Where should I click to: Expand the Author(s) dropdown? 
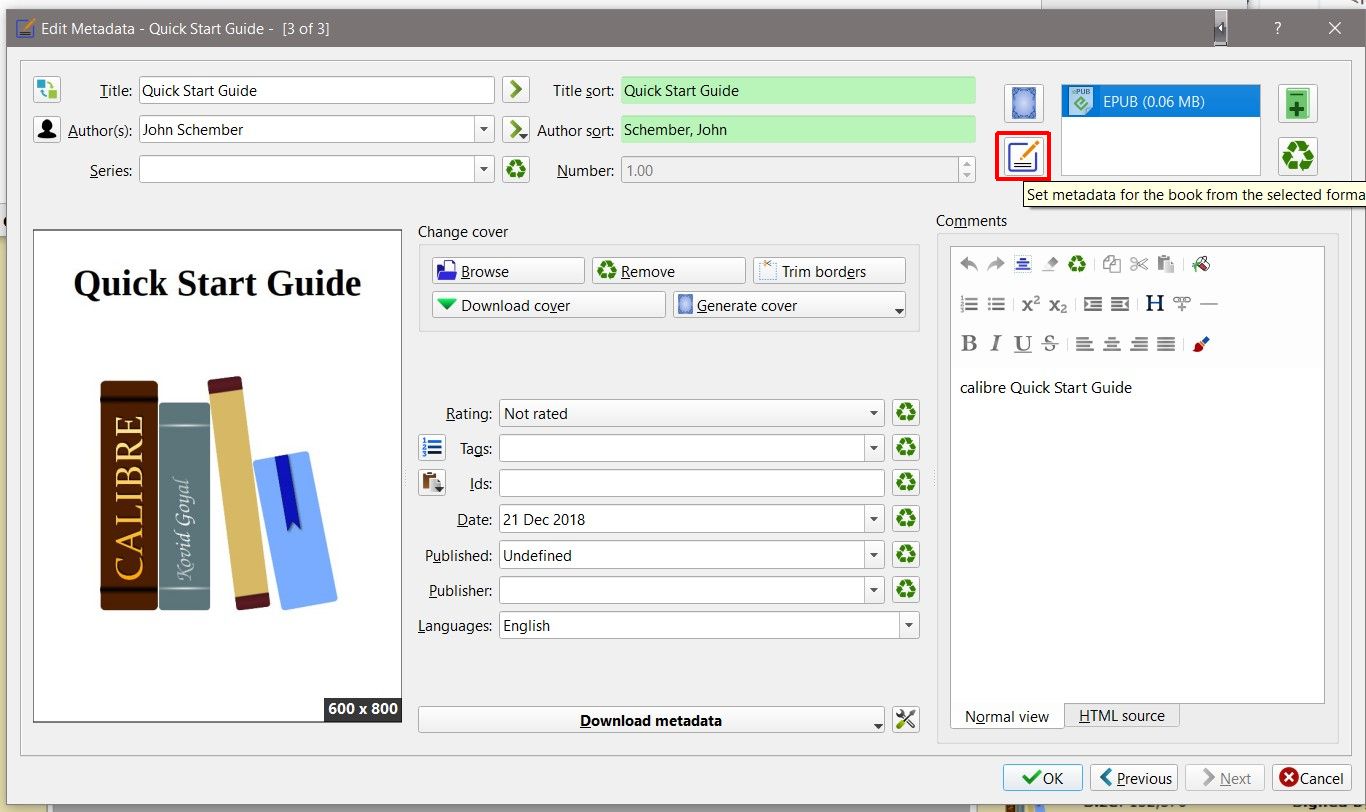484,129
